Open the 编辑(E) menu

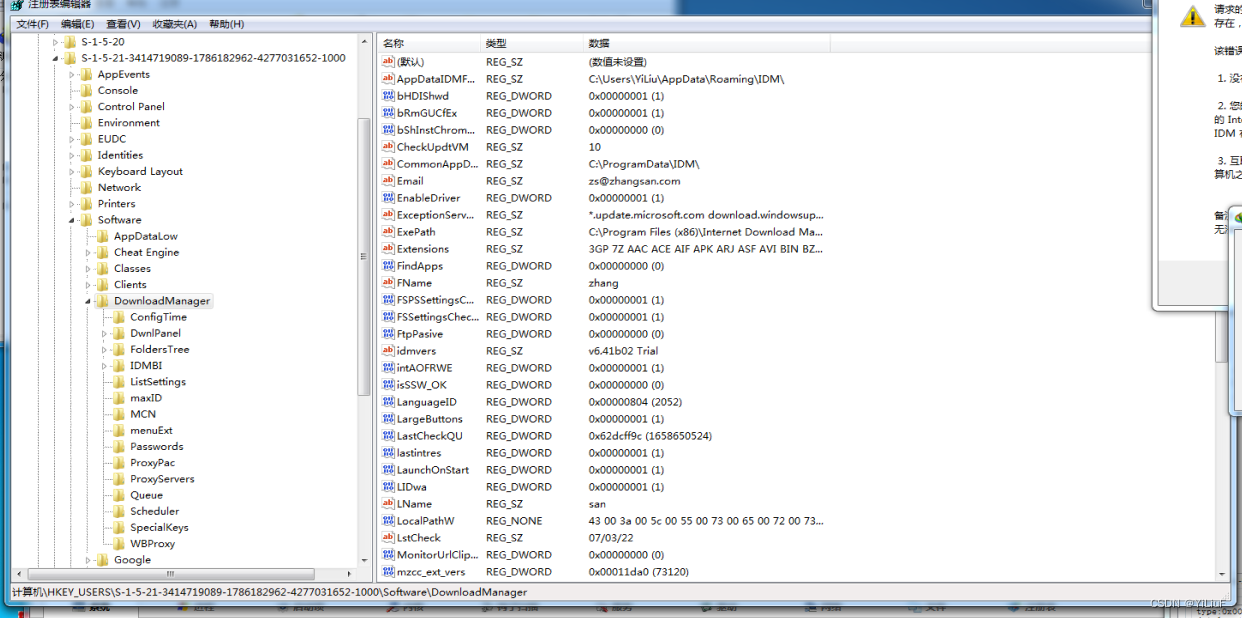click(x=77, y=24)
